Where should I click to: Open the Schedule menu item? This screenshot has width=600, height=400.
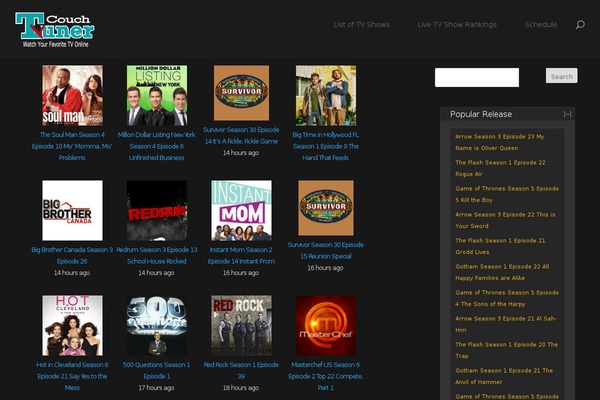pyautogui.click(x=541, y=24)
